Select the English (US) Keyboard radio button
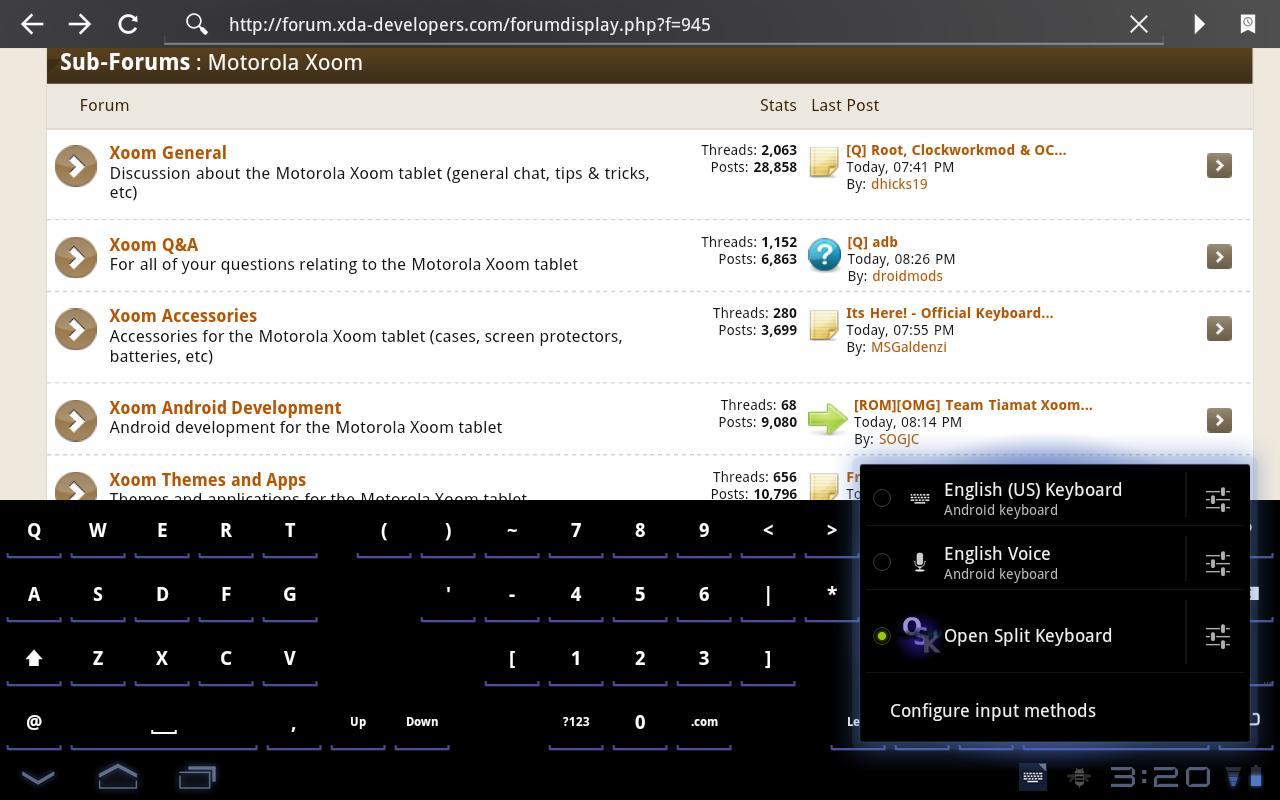Image resolution: width=1280 pixels, height=800 pixels. (882, 498)
